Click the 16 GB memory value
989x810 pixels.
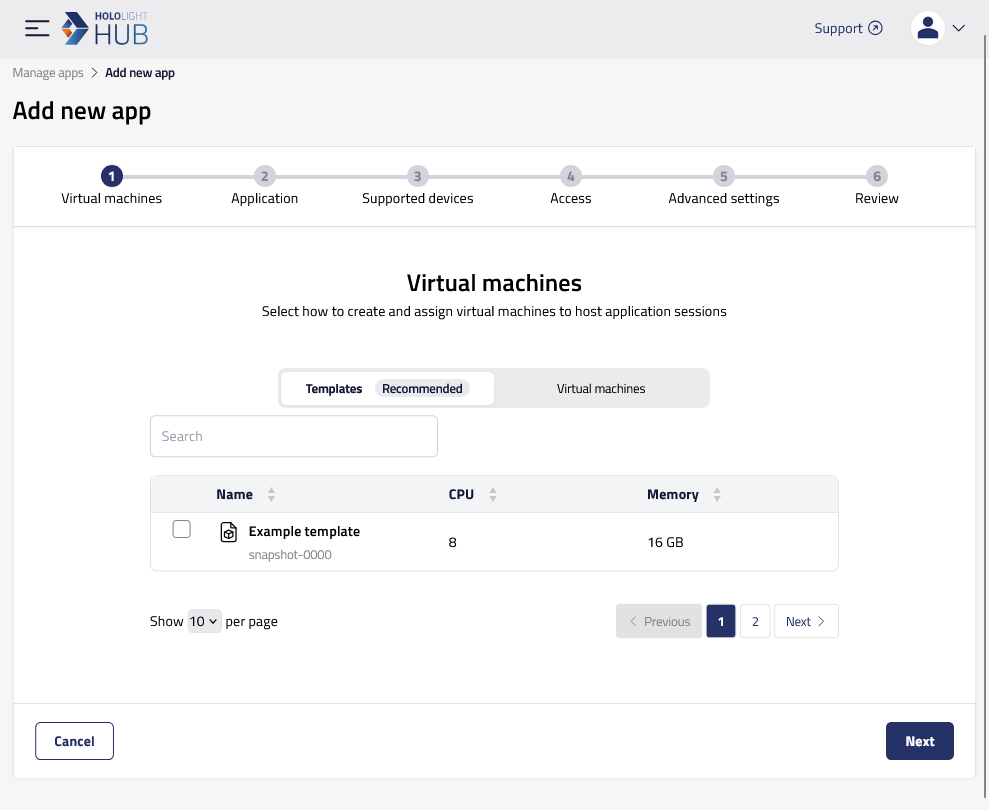(665, 543)
